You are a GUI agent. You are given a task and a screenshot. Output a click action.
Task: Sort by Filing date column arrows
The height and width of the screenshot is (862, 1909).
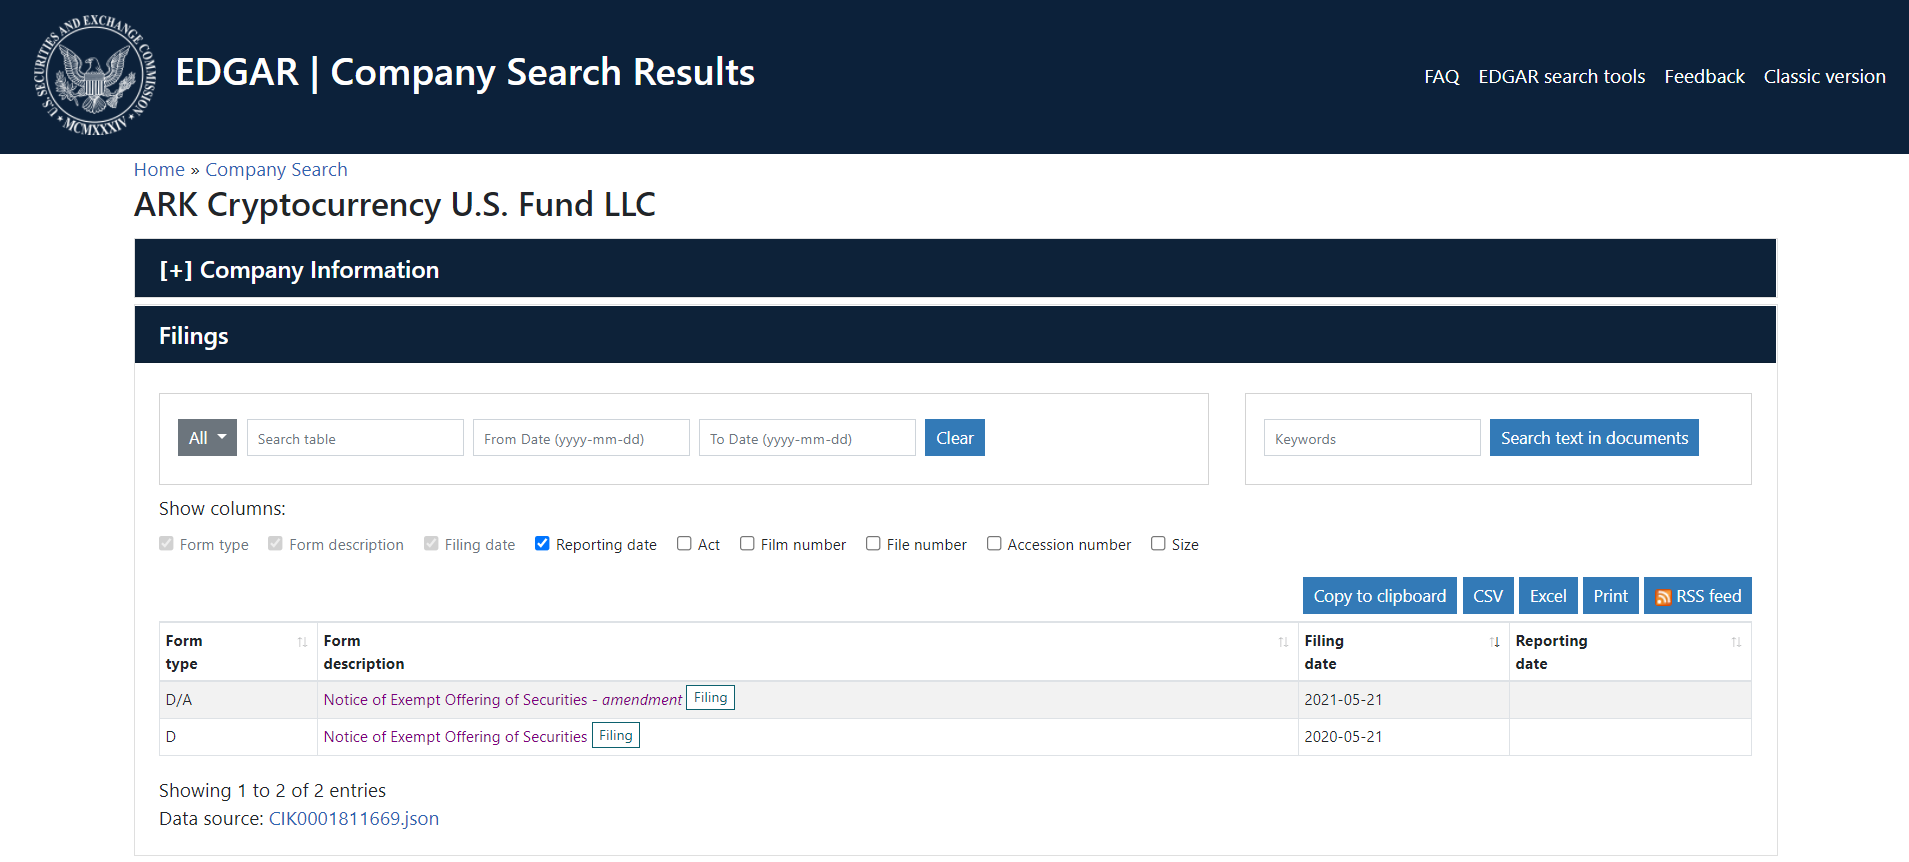pos(1494,642)
